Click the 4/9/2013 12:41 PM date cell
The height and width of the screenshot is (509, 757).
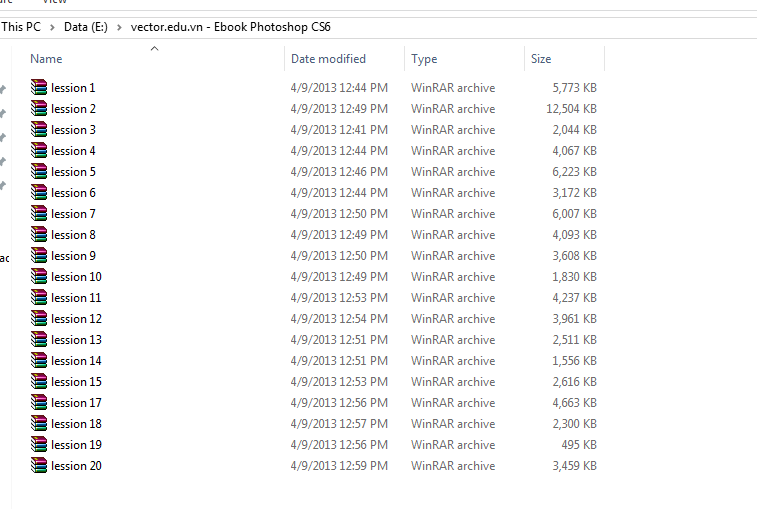[339, 129]
